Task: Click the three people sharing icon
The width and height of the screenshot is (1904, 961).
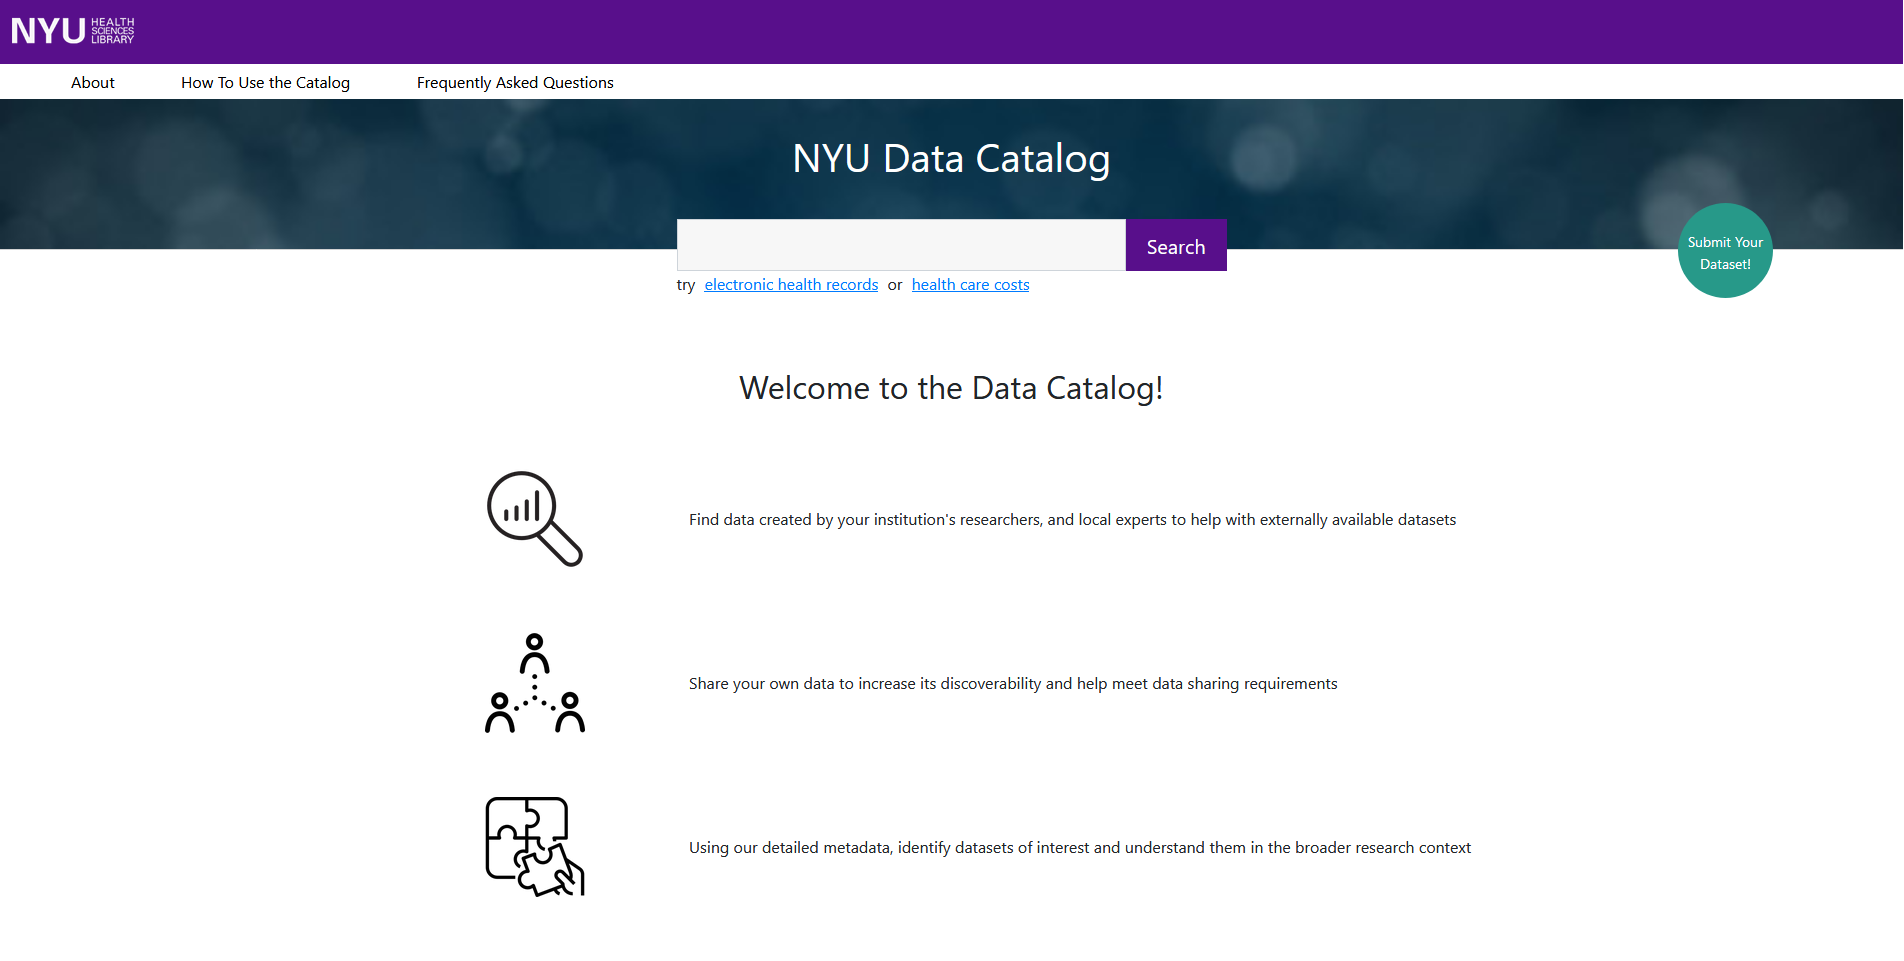Action: (534, 683)
